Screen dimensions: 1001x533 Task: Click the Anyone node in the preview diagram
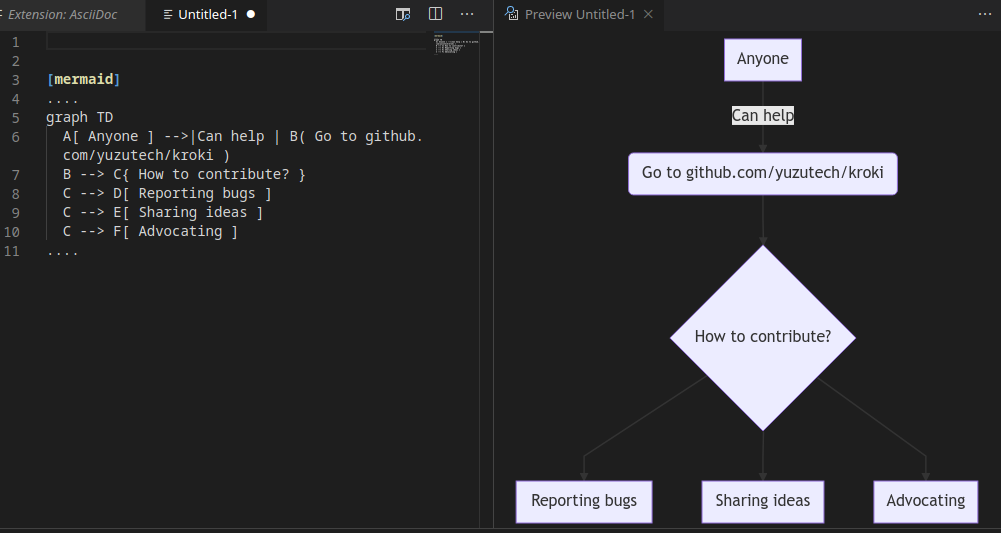(763, 59)
